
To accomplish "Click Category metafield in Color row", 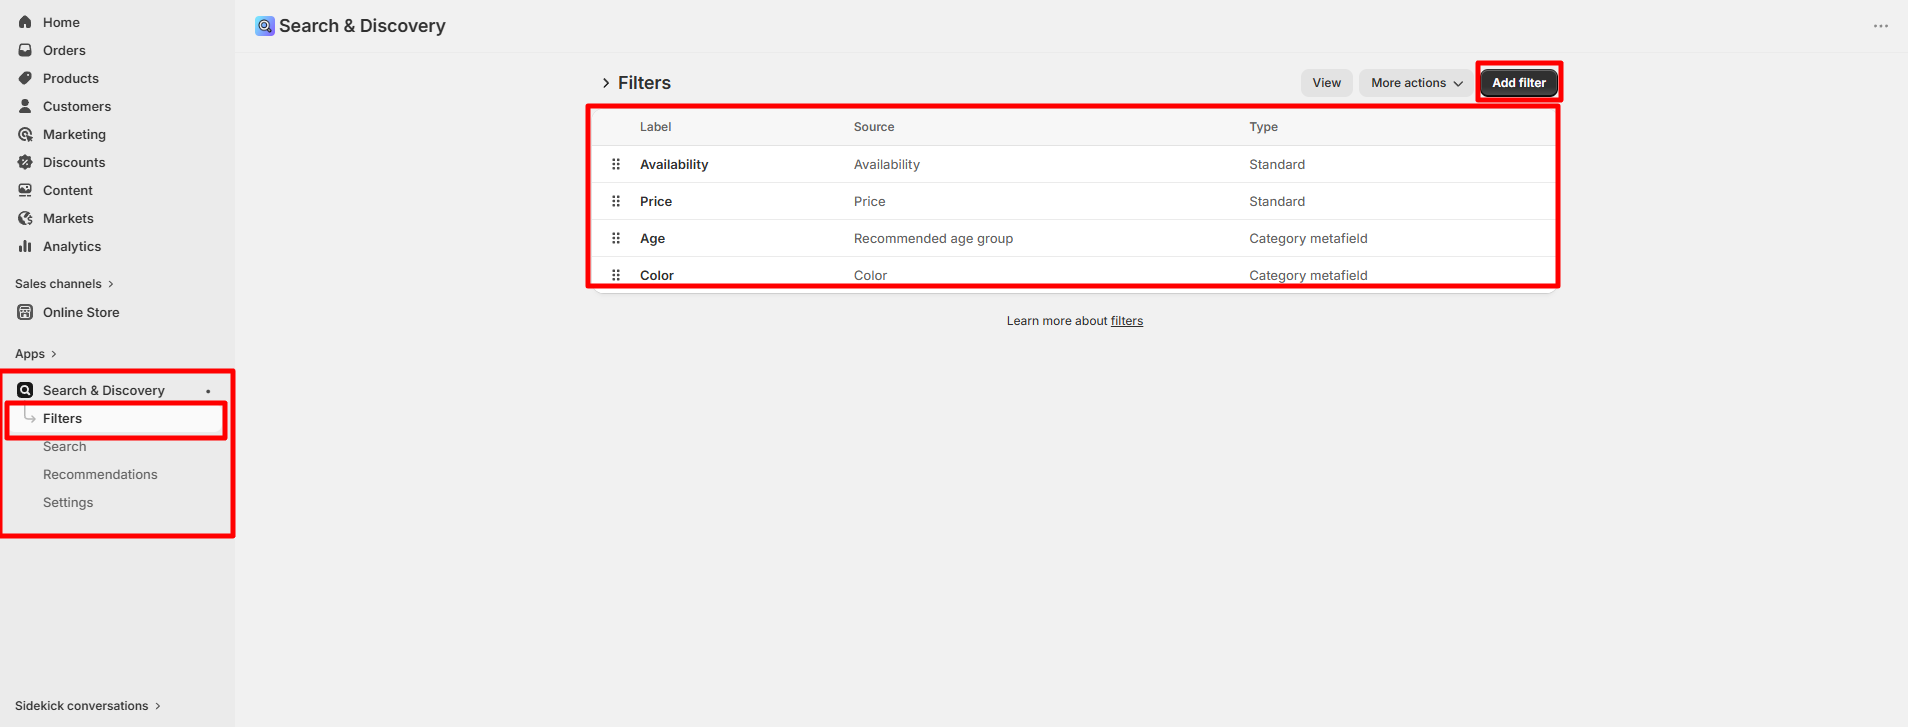I will 1308,276.
